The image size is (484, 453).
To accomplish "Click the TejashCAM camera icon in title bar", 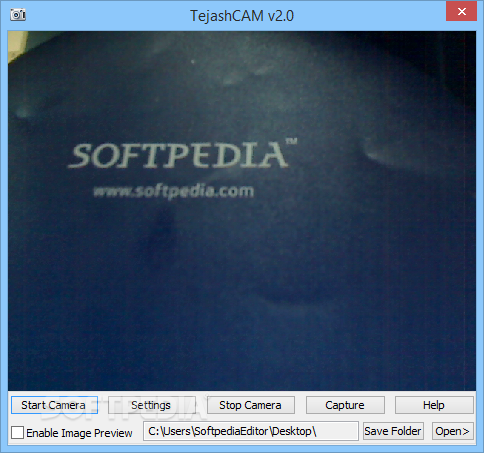I will [18, 15].
